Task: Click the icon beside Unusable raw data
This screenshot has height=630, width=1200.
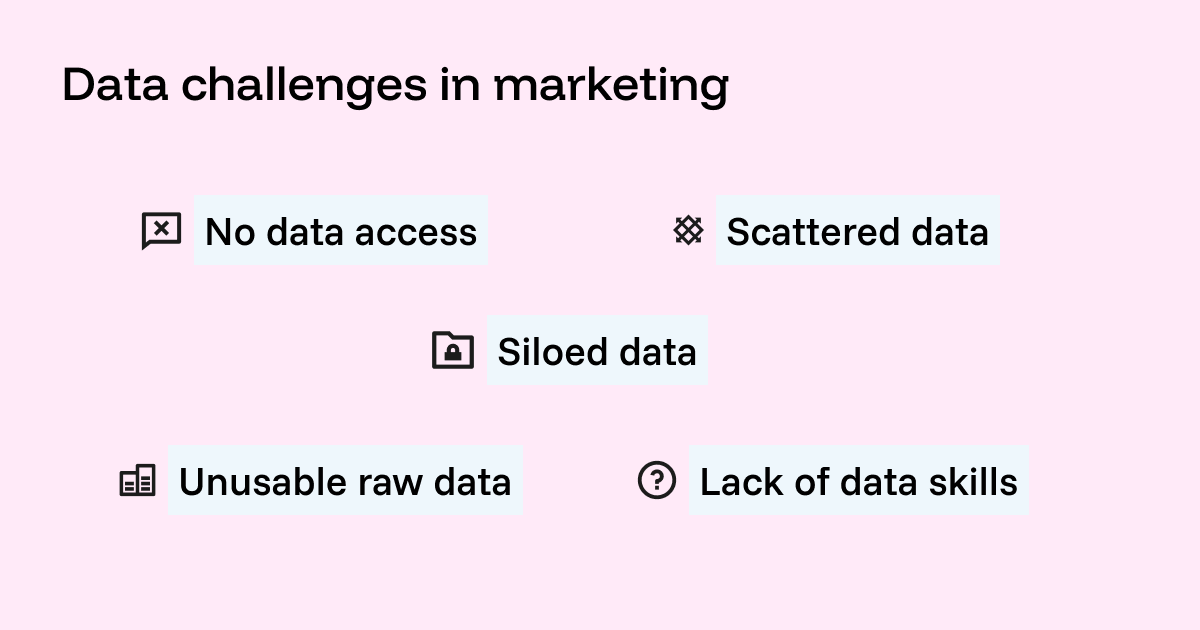Action: [138, 481]
